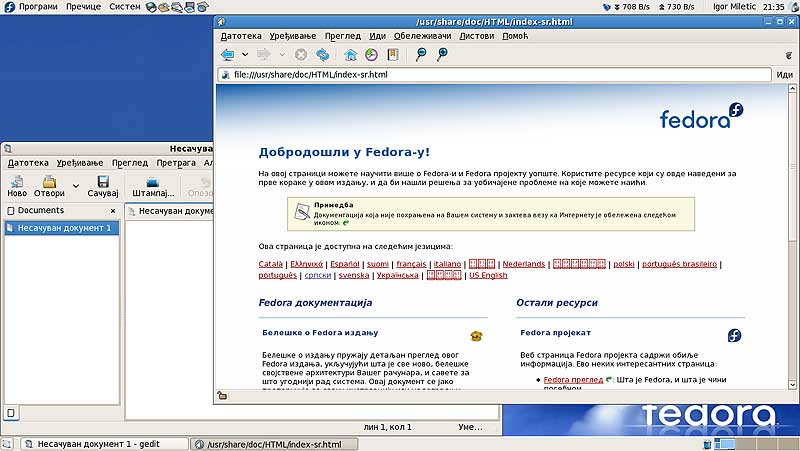Click gedit Ново toolbar icon

[x=17, y=186]
